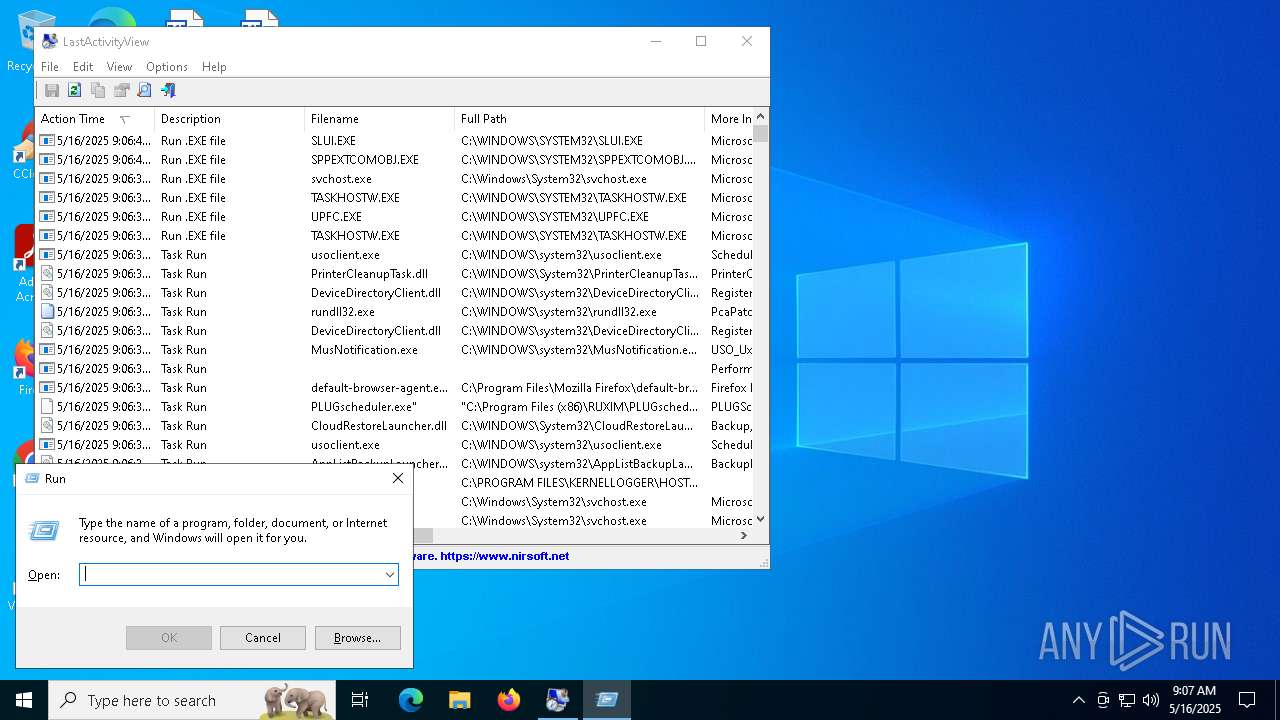Click the LastActivityView title bar app icon
This screenshot has width=1280, height=720.
(x=50, y=41)
